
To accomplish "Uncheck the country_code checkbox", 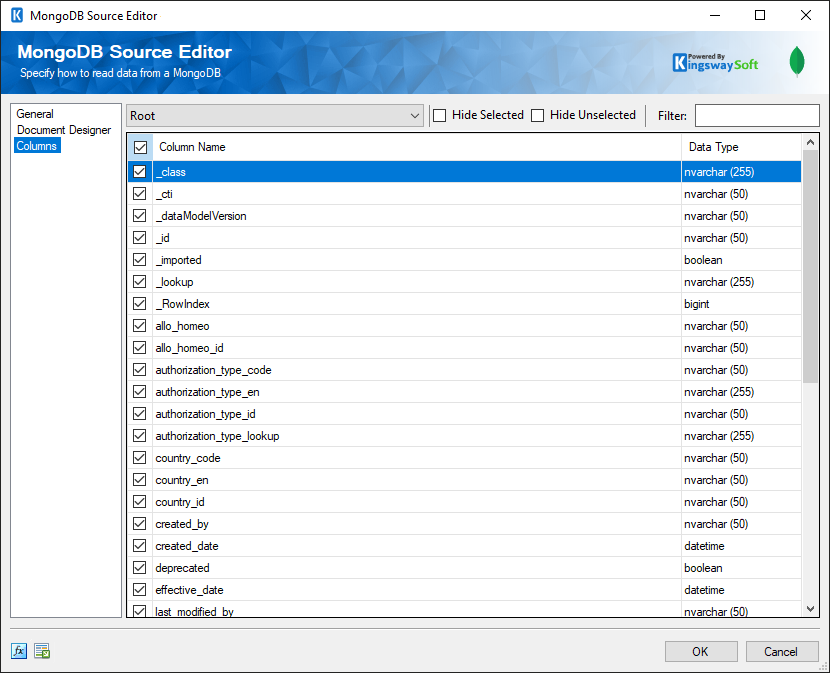I will click(x=140, y=457).
